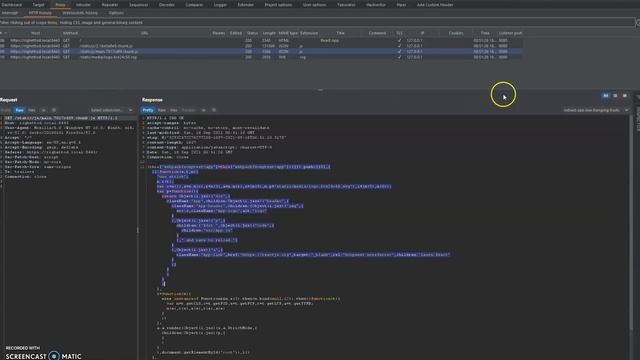Switch to the Intruder tab

click(x=83, y=5)
